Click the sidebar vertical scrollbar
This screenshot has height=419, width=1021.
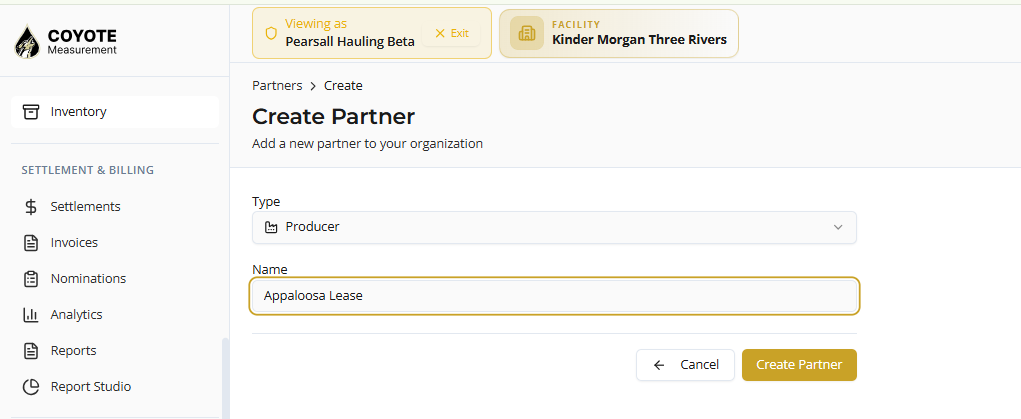(x=225, y=378)
